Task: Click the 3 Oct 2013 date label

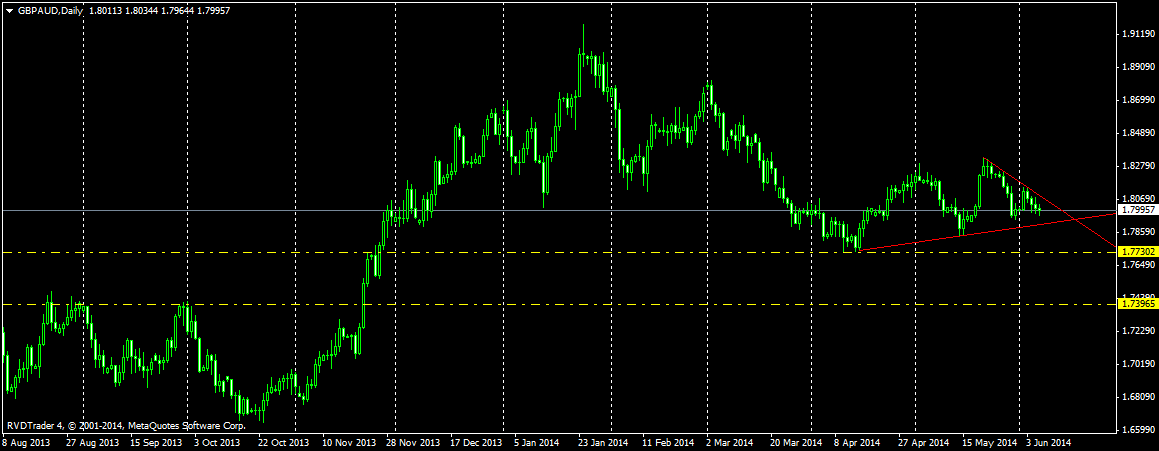Action: [x=217, y=443]
